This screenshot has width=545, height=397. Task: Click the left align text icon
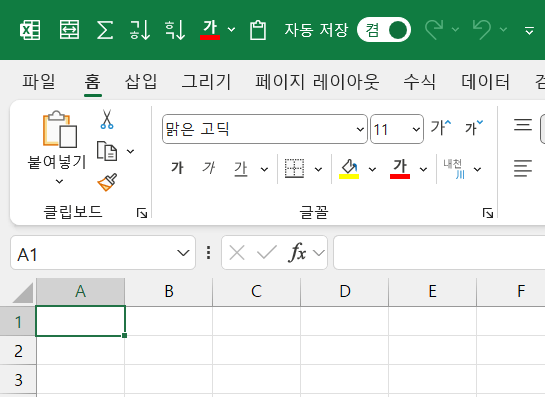523,168
